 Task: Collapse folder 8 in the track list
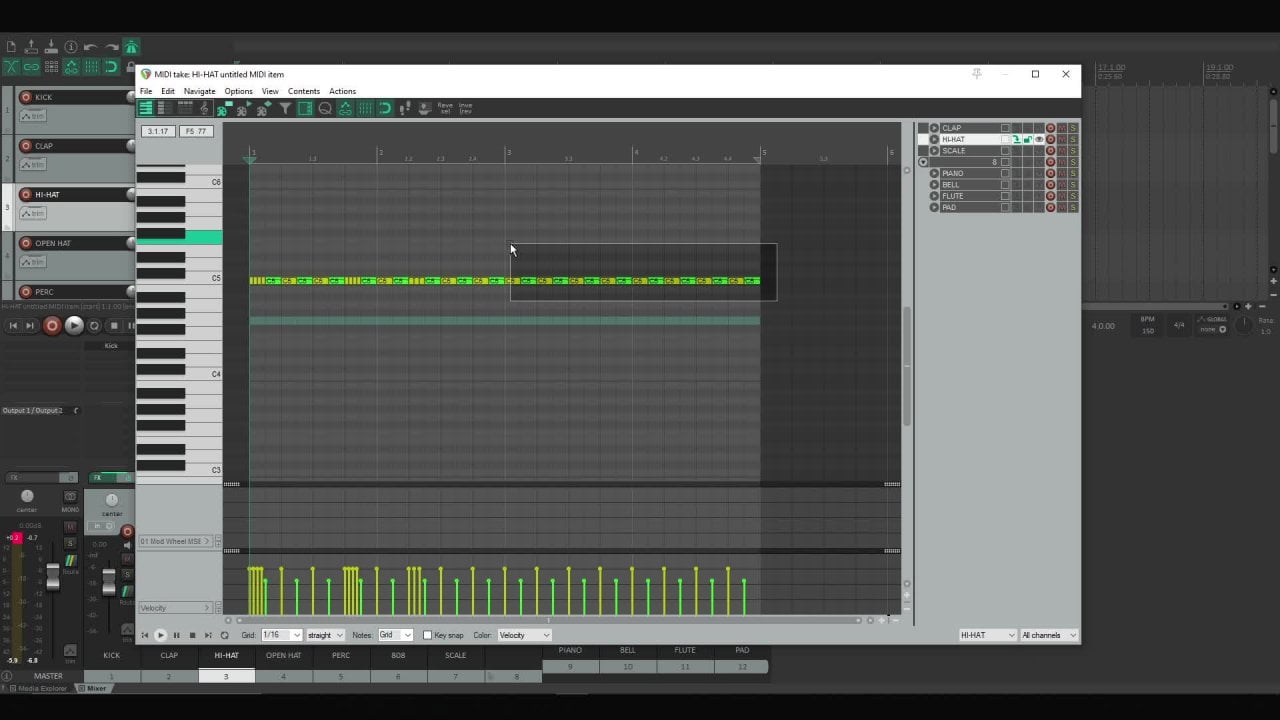point(923,162)
